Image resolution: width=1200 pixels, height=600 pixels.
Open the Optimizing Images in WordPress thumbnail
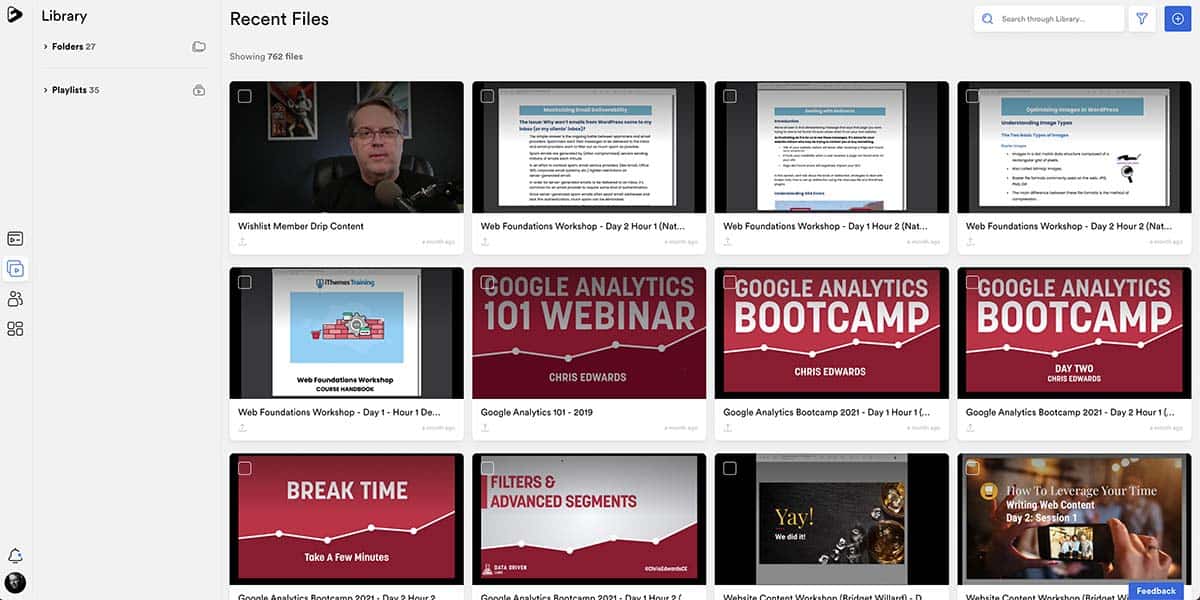(1074, 147)
